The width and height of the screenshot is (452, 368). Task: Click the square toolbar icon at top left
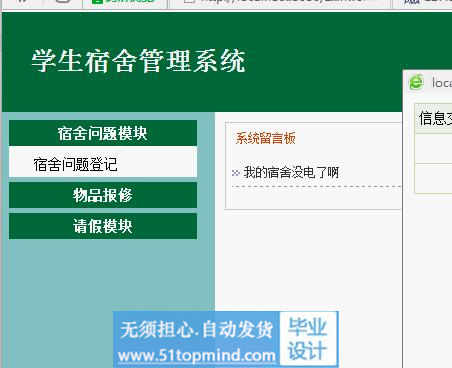coord(63,1)
